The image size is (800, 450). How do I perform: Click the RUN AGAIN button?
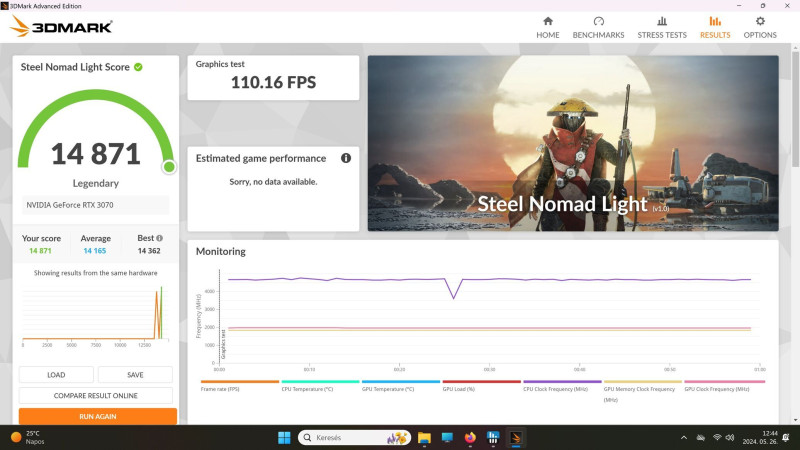point(97,416)
